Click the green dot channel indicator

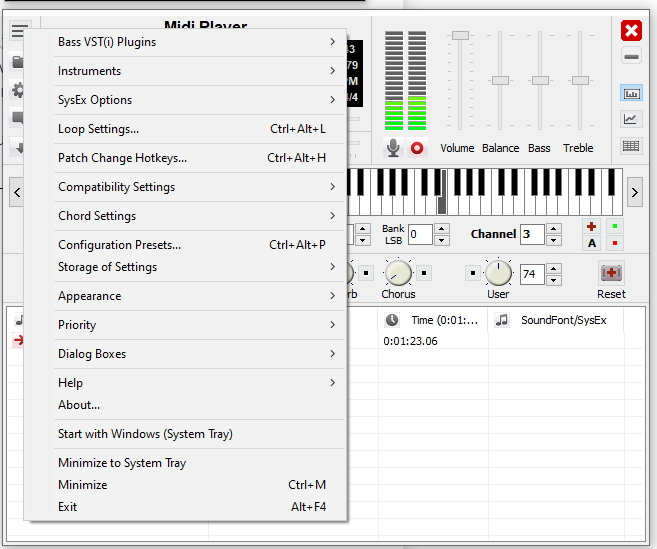(615, 226)
